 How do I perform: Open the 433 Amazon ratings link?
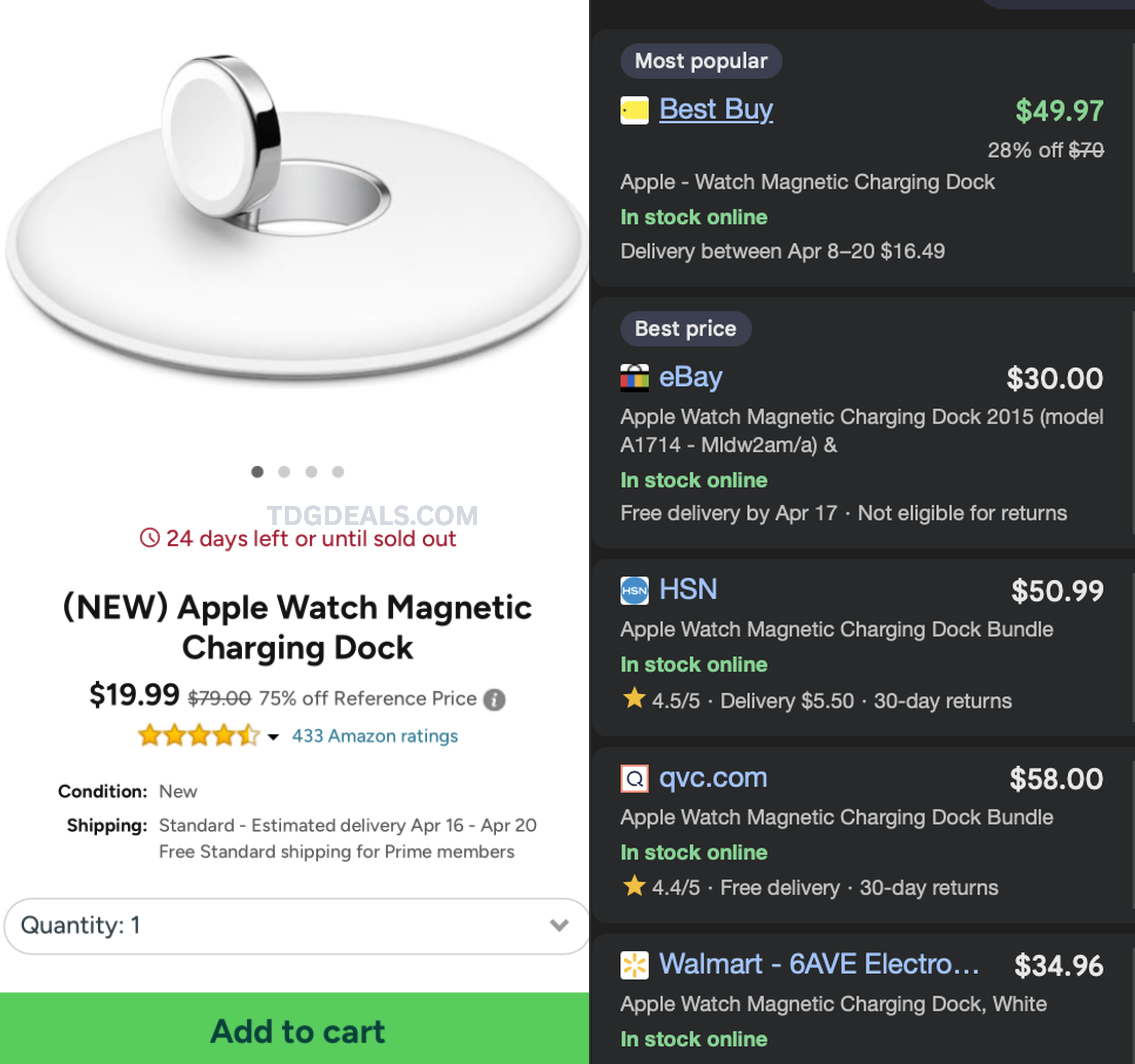[x=375, y=737]
